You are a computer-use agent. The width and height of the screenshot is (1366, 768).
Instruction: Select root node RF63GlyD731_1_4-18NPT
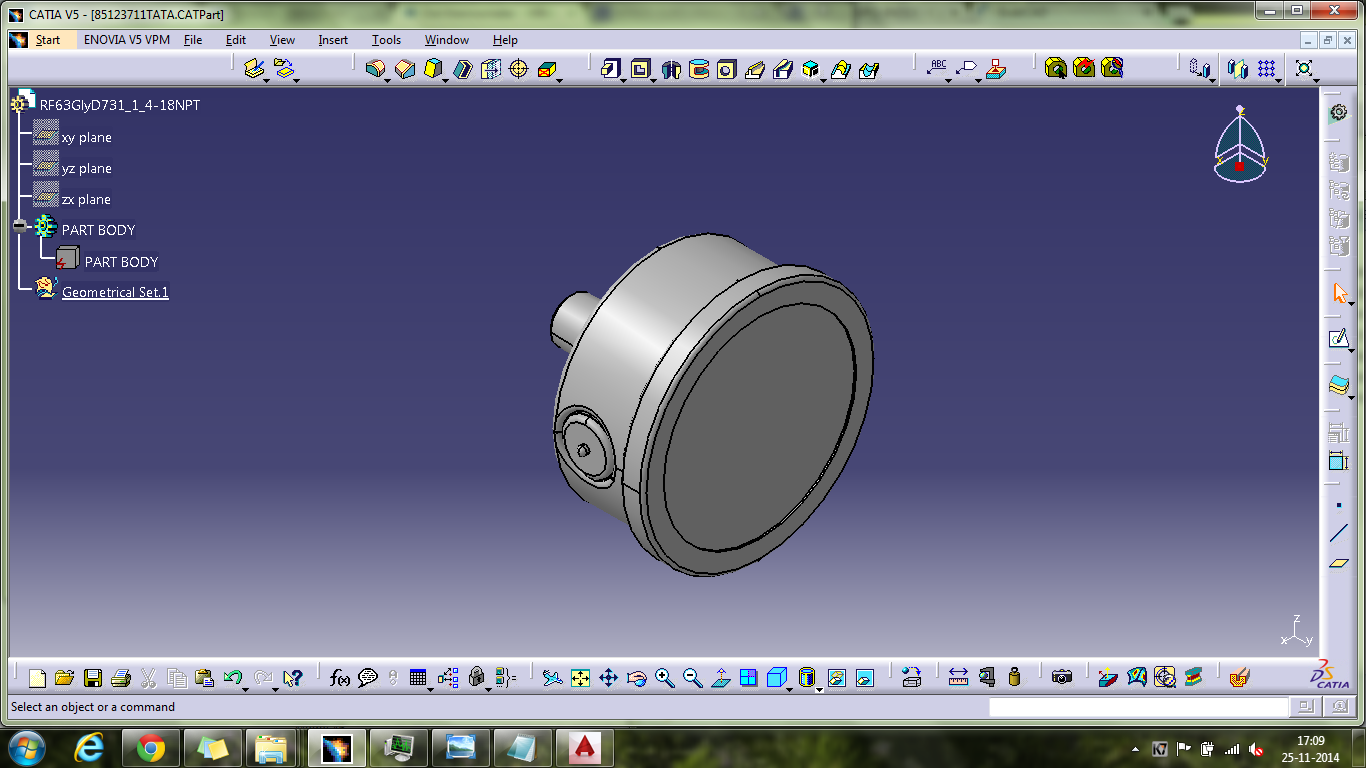pyautogui.click(x=120, y=104)
